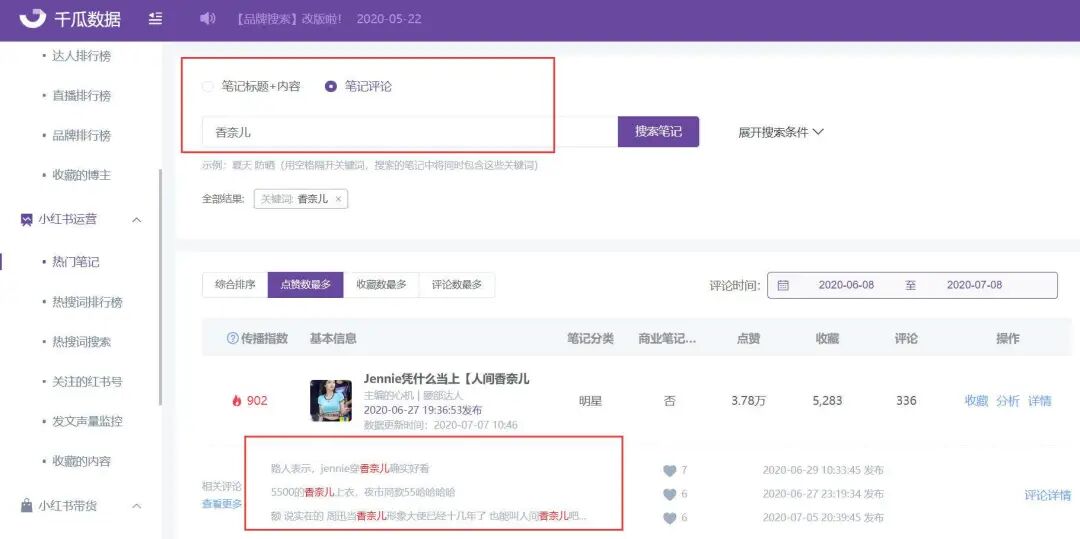
Task: Open 收藏的博主 in the sidebar
Action: coord(81,176)
